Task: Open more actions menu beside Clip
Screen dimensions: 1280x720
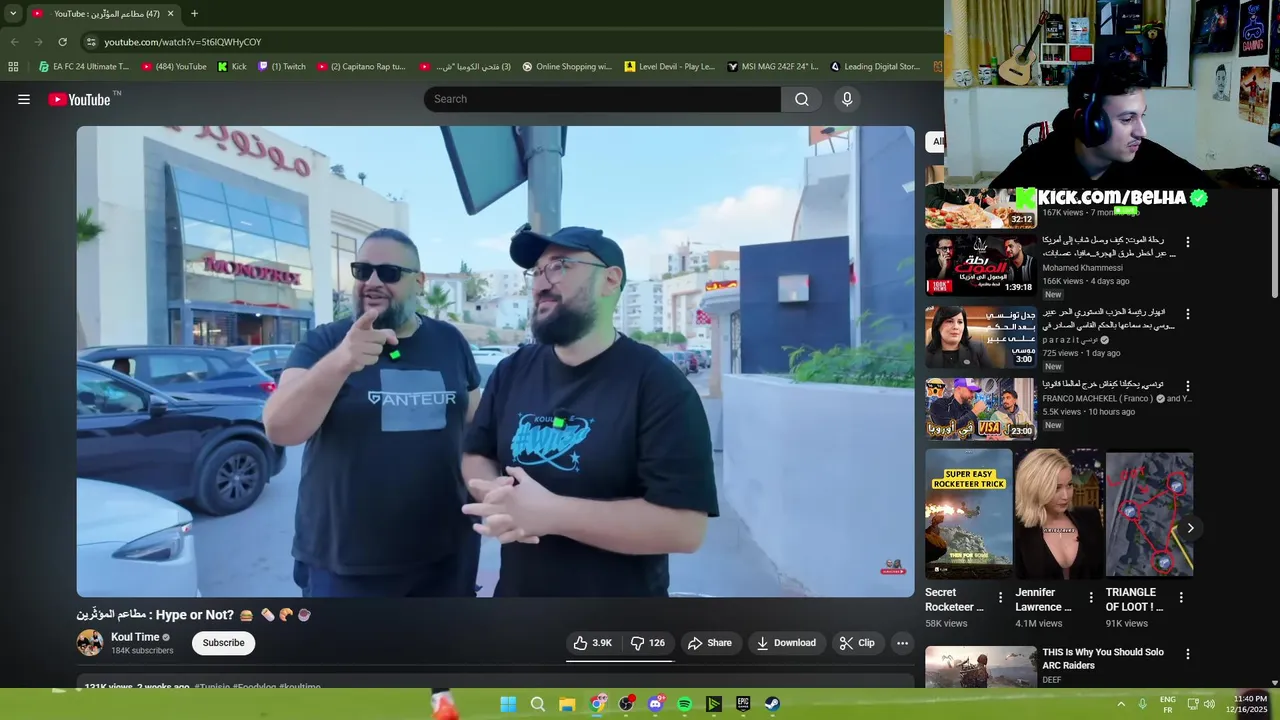Action: click(x=902, y=643)
